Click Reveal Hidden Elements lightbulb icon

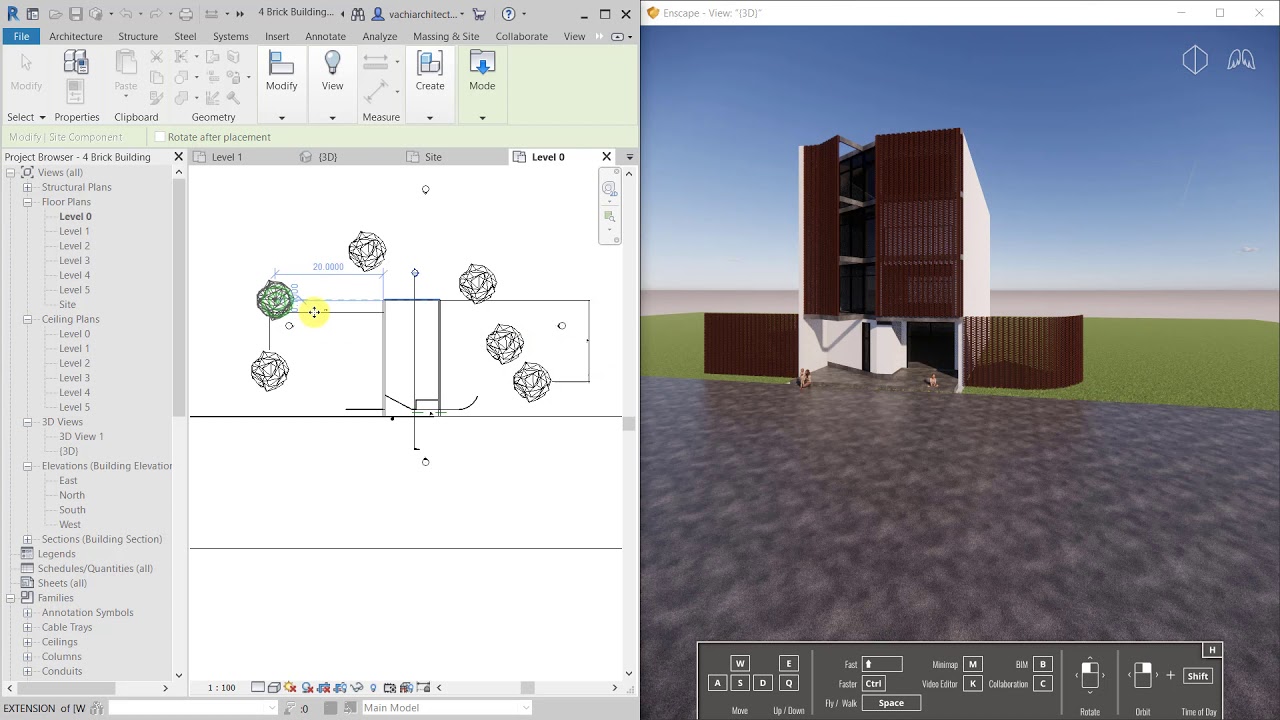click(374, 687)
